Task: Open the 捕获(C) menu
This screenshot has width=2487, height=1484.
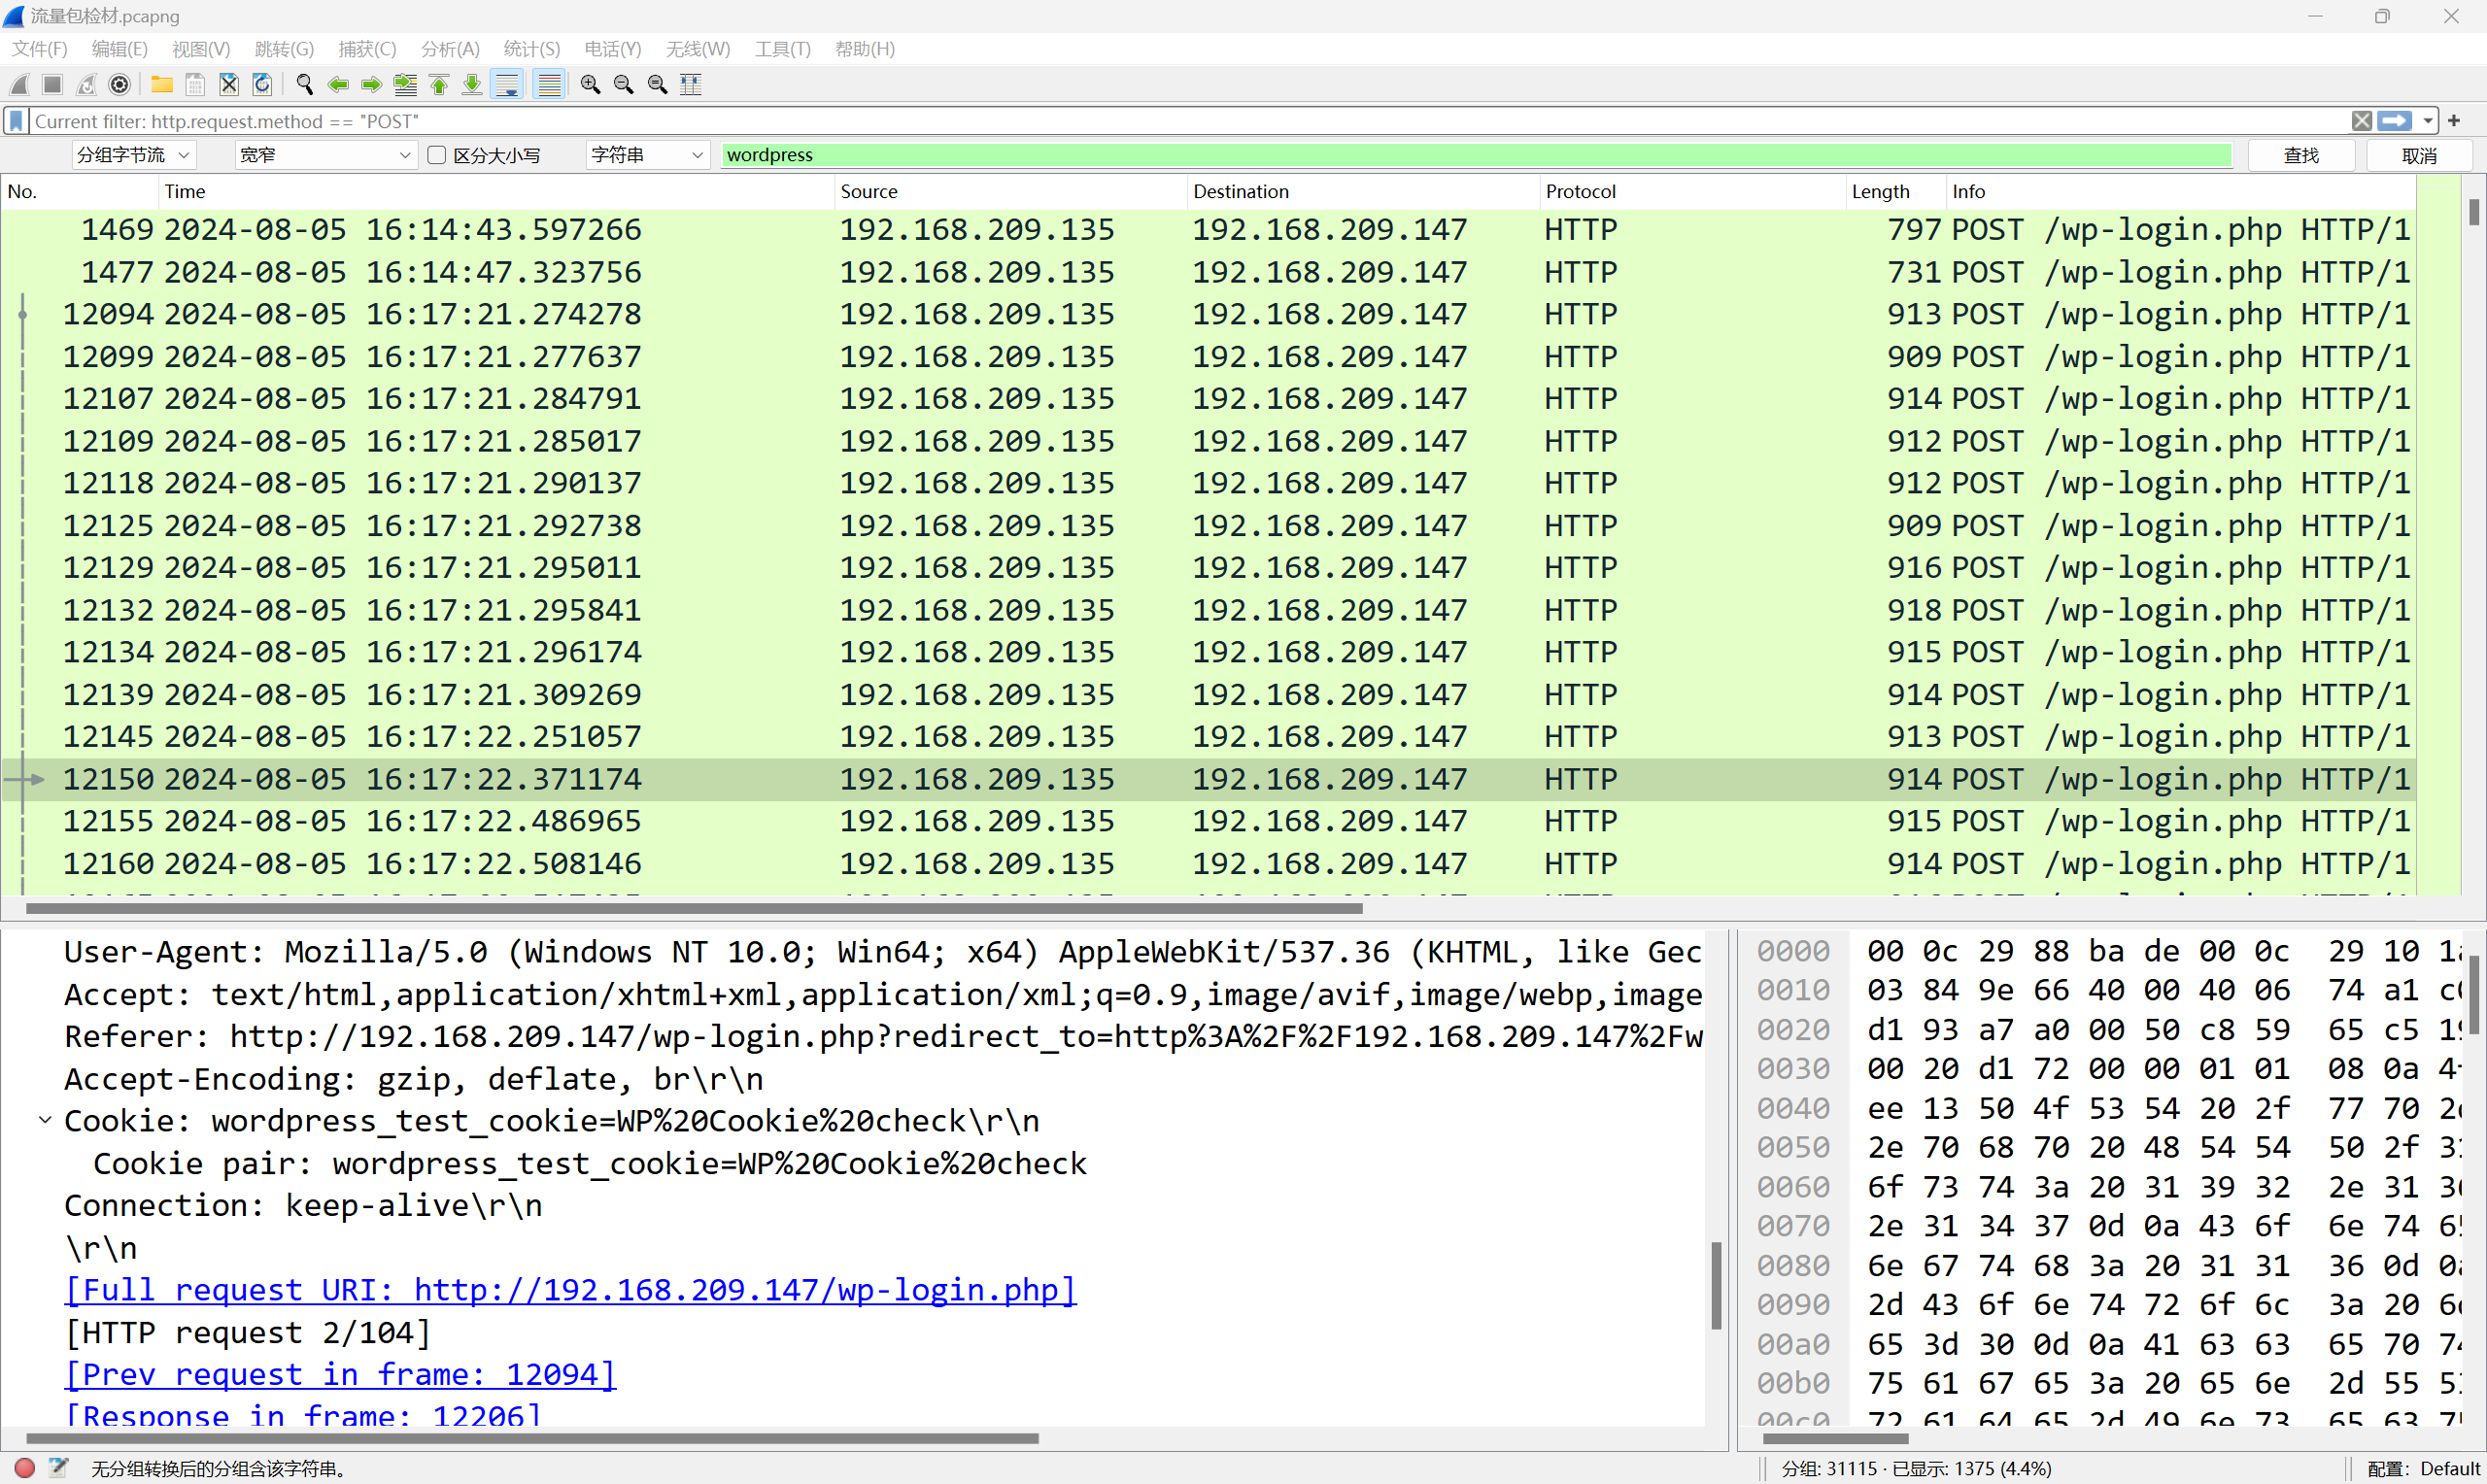Action: pyautogui.click(x=367, y=49)
